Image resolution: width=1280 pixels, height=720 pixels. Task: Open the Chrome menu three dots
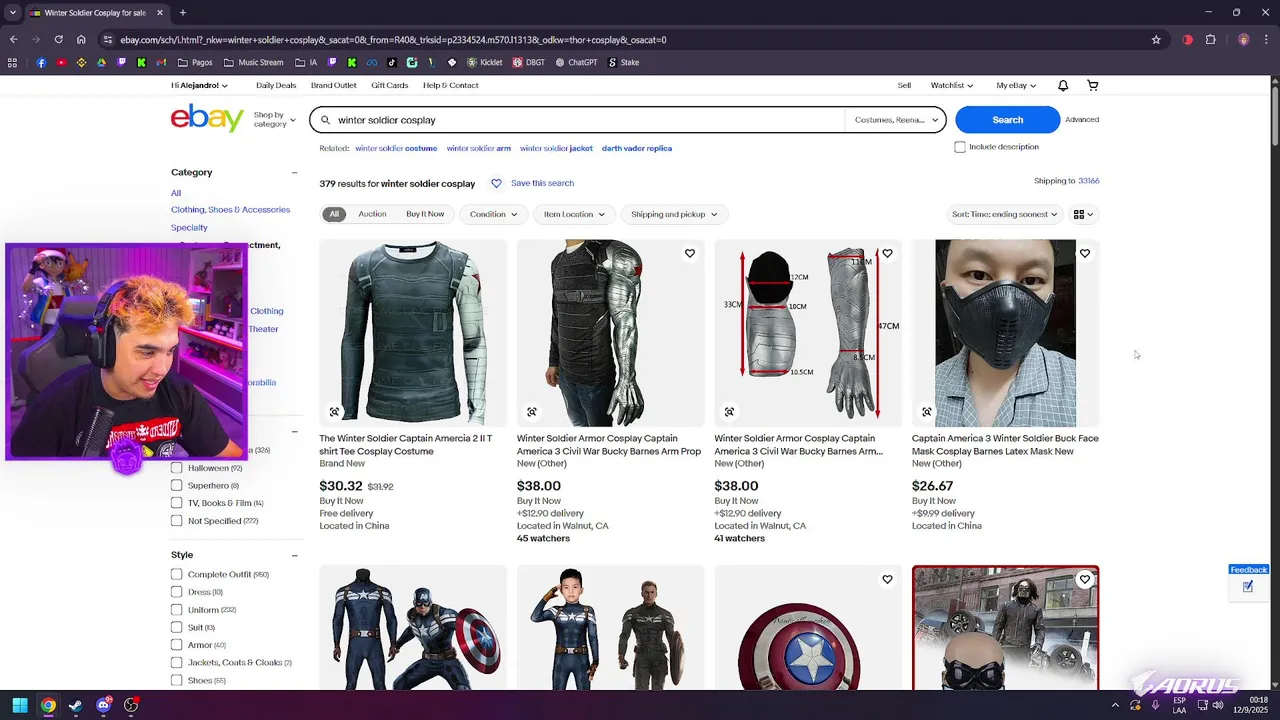pyautogui.click(x=1266, y=40)
